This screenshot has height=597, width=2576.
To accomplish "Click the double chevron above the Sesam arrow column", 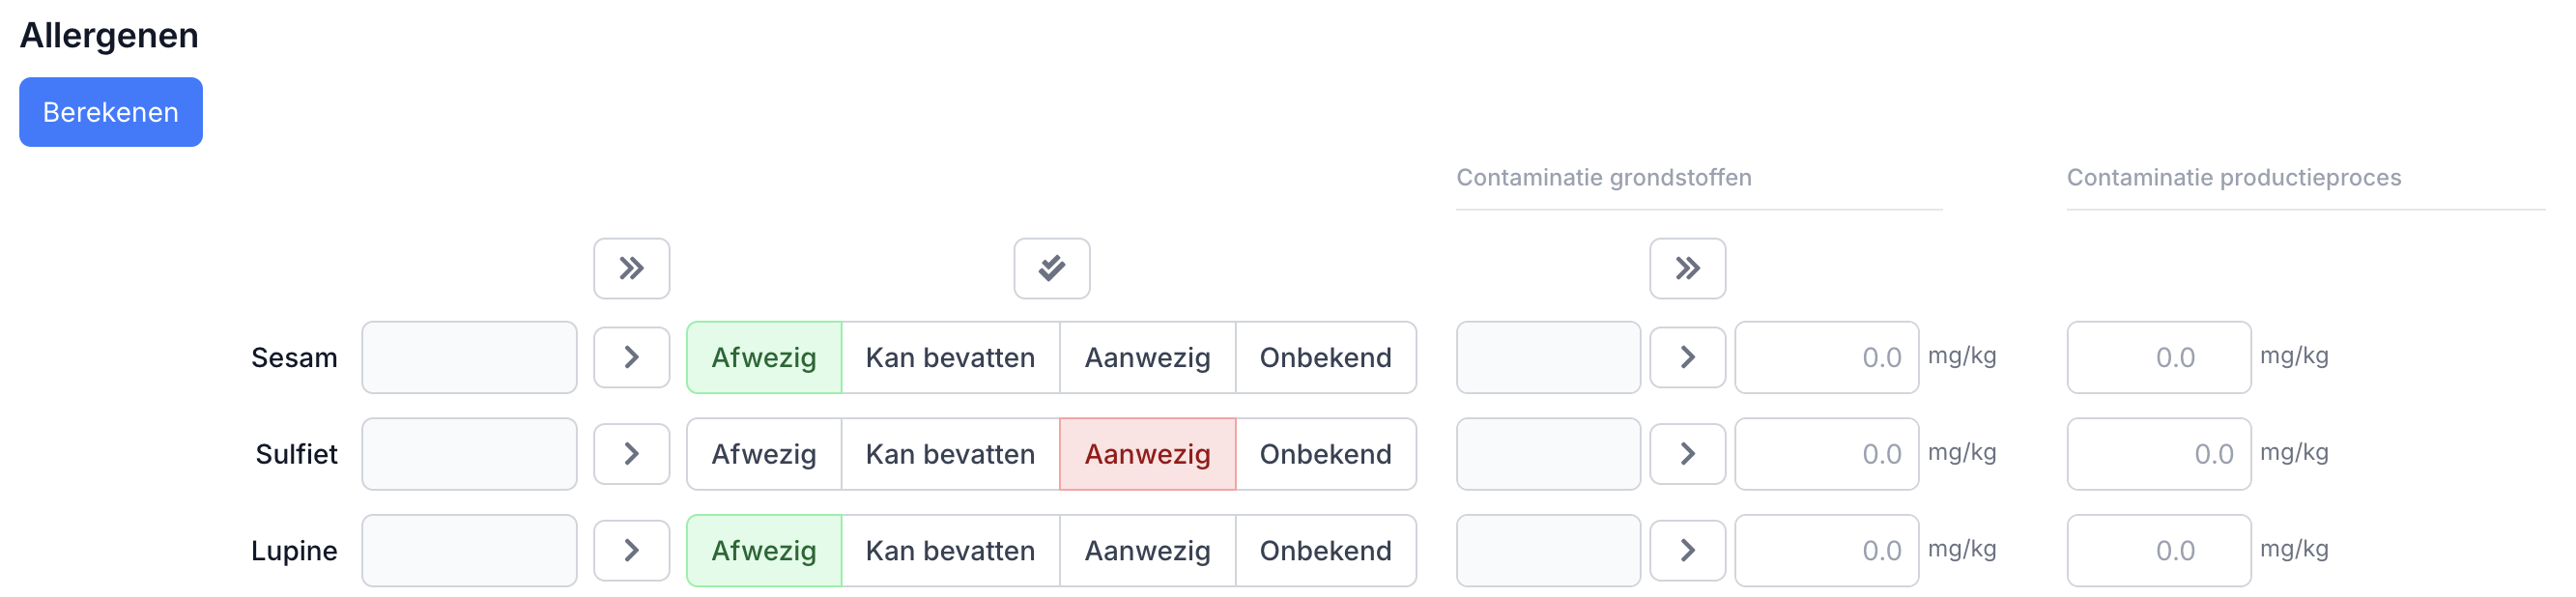I will 631,268.
